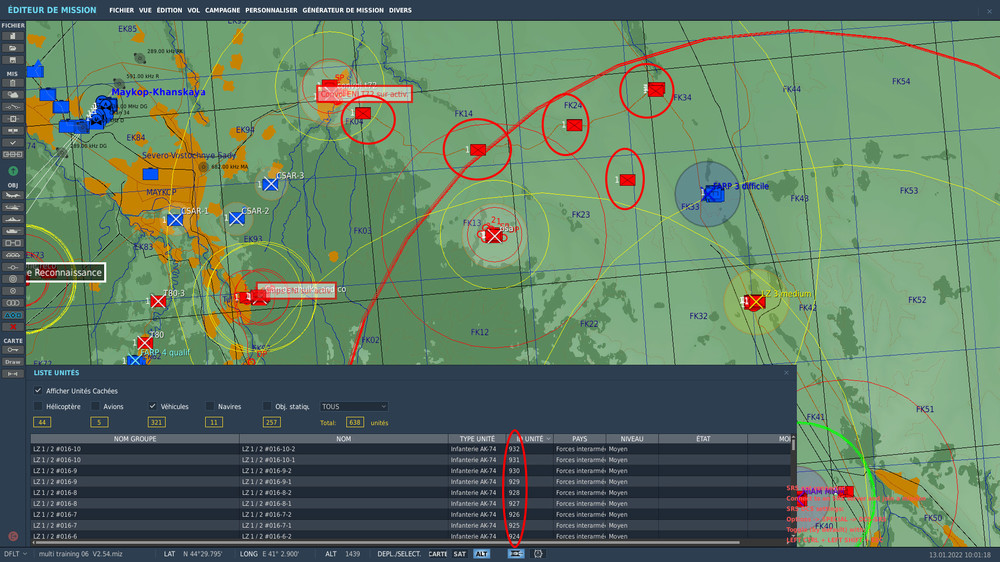Toggle the Véhicules filter checkbox
This screenshot has width=1000, height=562.
point(153,407)
